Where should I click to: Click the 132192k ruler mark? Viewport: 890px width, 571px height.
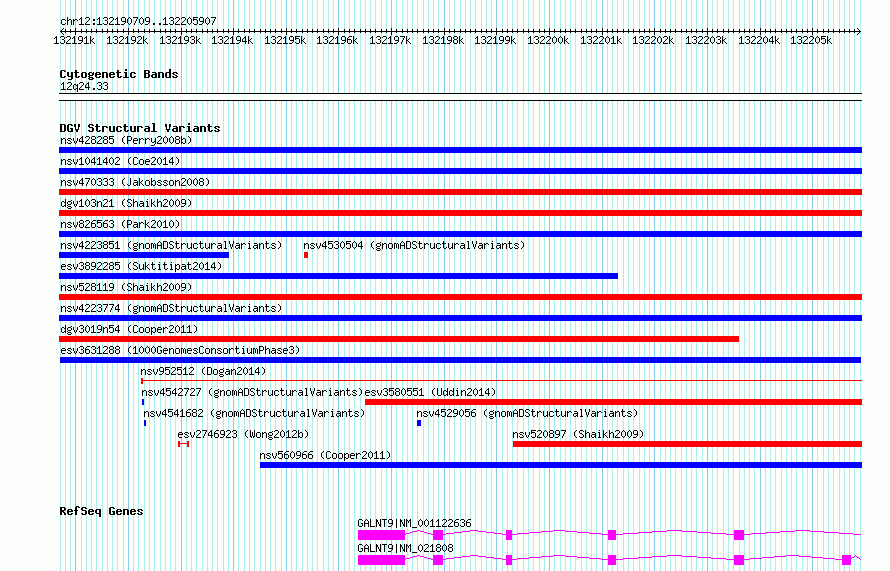click(127, 40)
